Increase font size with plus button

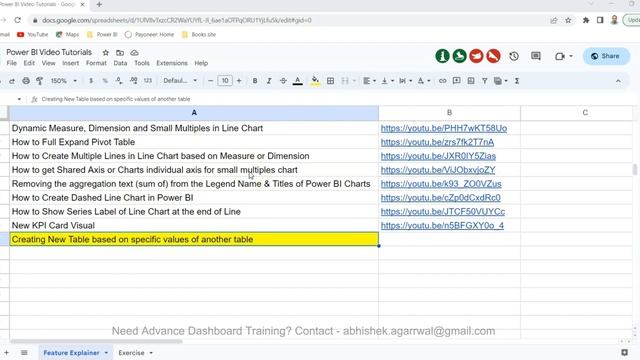point(239,81)
